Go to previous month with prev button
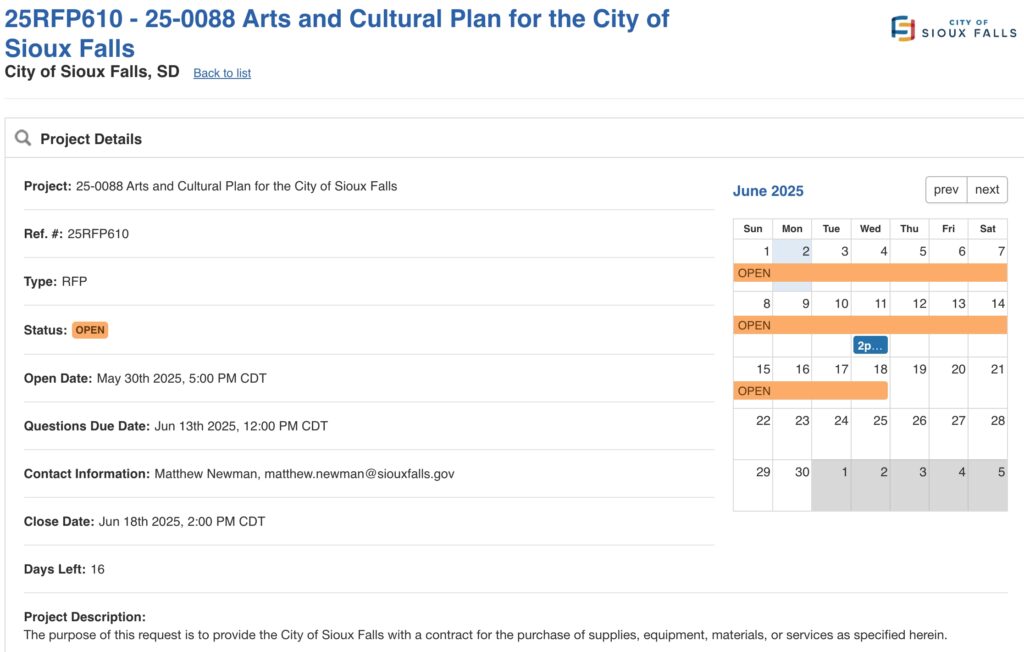Image resolution: width=1024 pixels, height=652 pixels. point(946,189)
